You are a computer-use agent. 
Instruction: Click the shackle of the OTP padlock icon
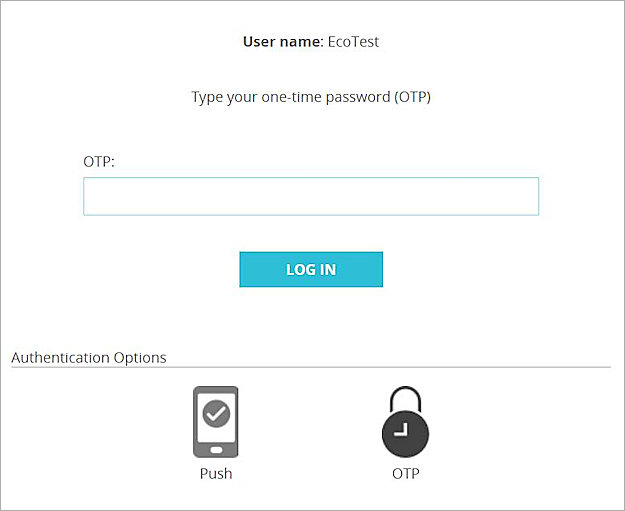405,399
